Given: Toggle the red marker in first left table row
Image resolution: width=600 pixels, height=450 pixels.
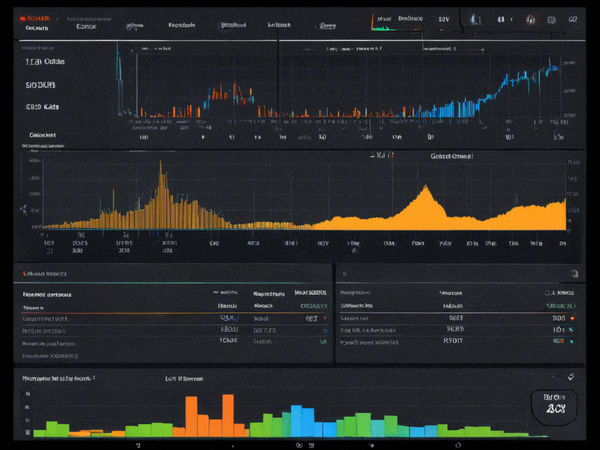Looking at the screenshot, I should [325, 318].
